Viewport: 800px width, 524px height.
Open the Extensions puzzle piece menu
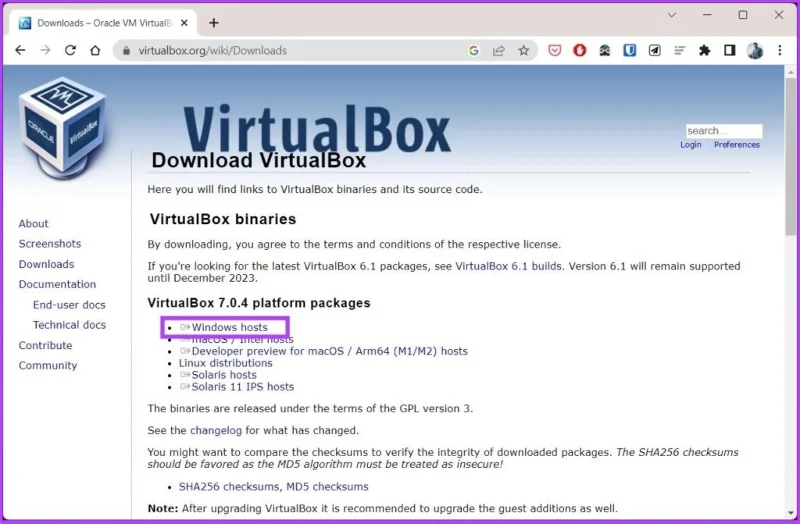705,50
